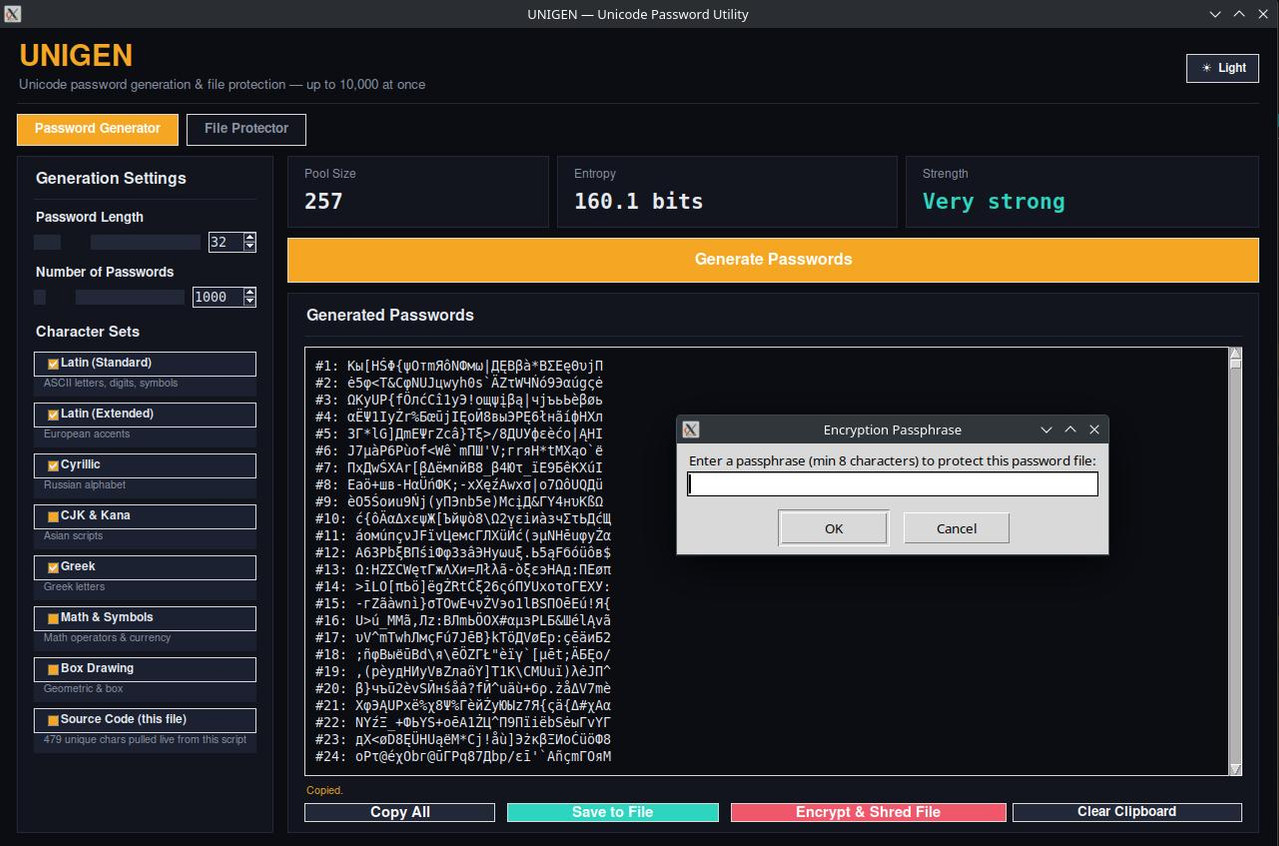Click password row #1 in the list
This screenshot has height=846, width=1279.
click(x=459, y=366)
